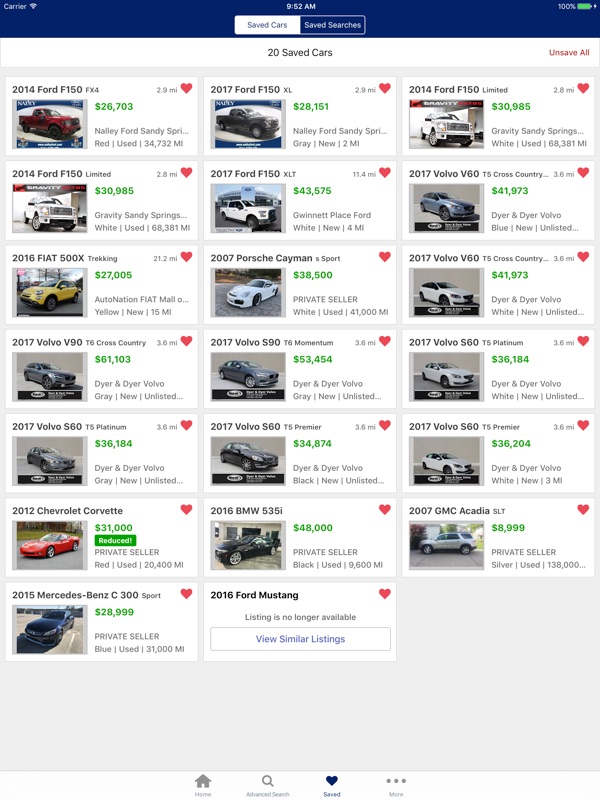Open the Home tab icon
The width and height of the screenshot is (600, 800).
click(203, 781)
